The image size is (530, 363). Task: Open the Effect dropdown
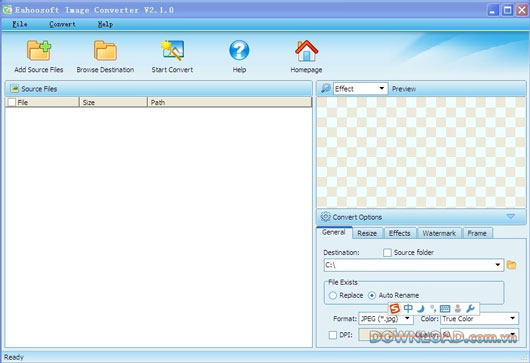[x=360, y=89]
